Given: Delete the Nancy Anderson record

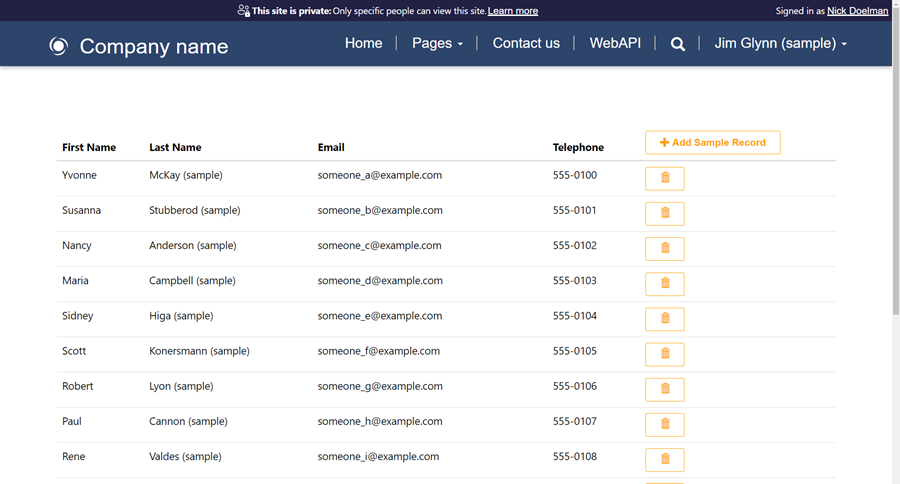Looking at the screenshot, I should click(665, 249).
